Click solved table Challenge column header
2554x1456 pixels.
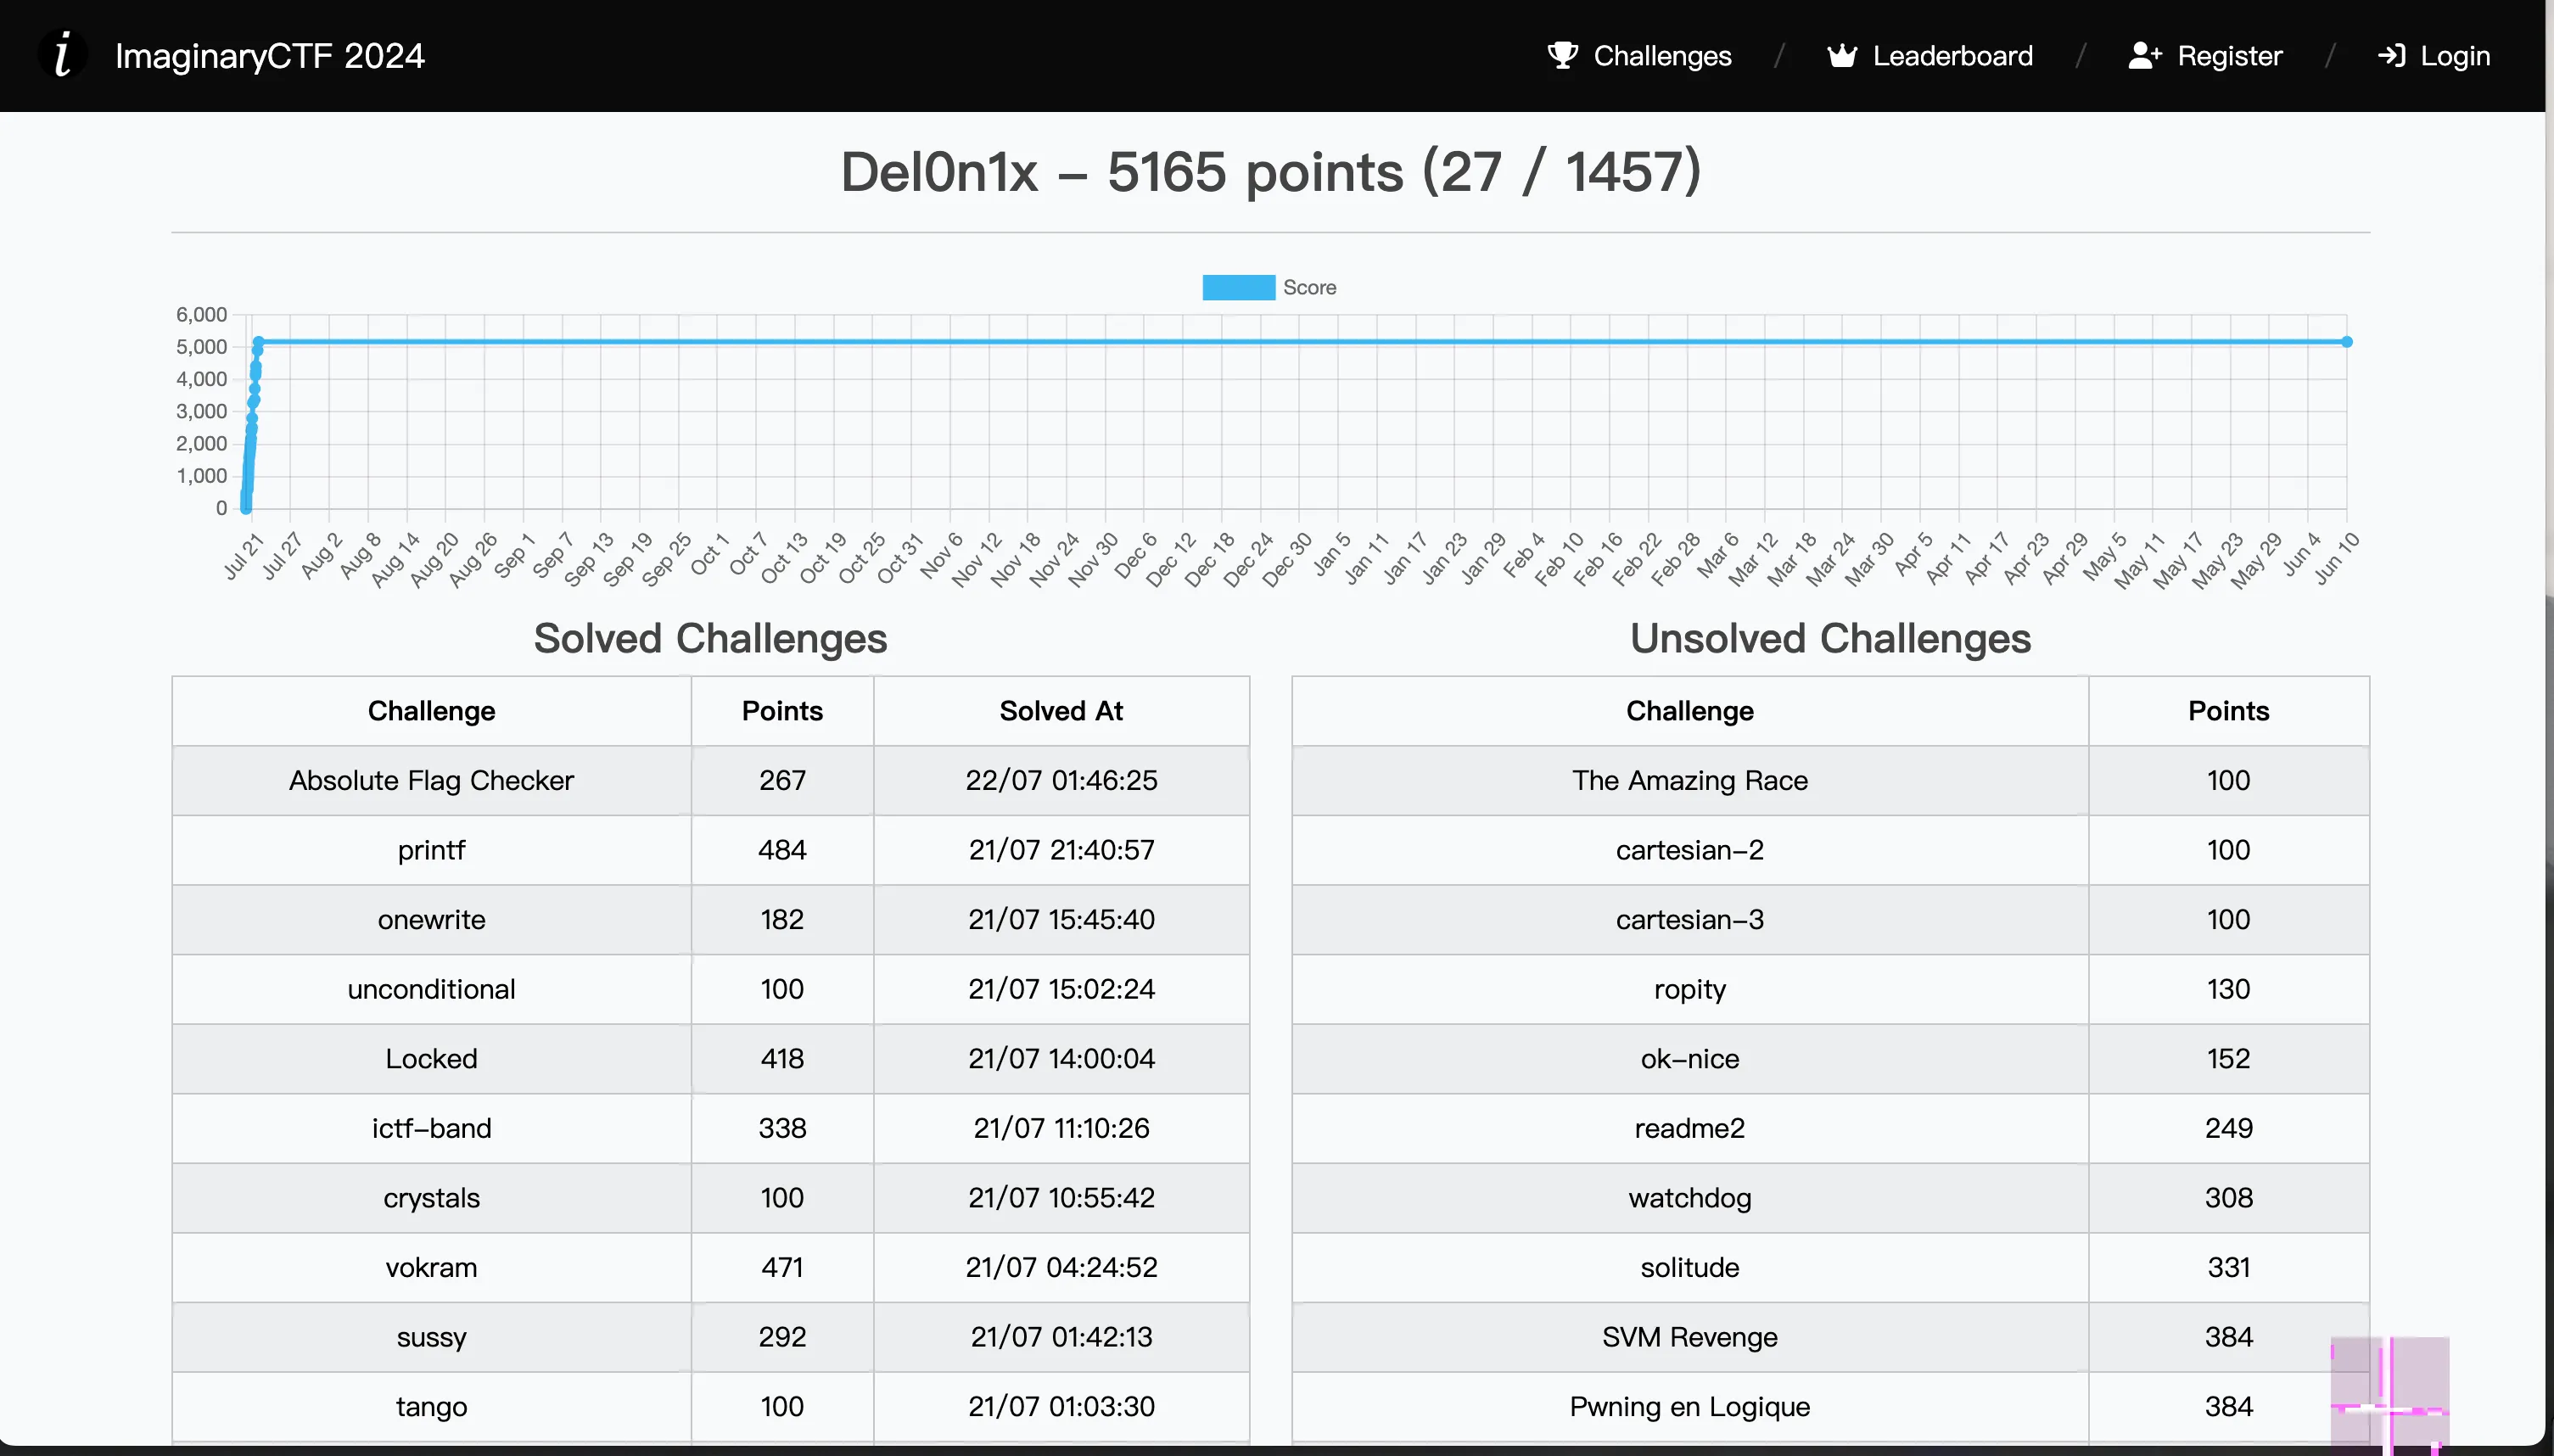[431, 710]
